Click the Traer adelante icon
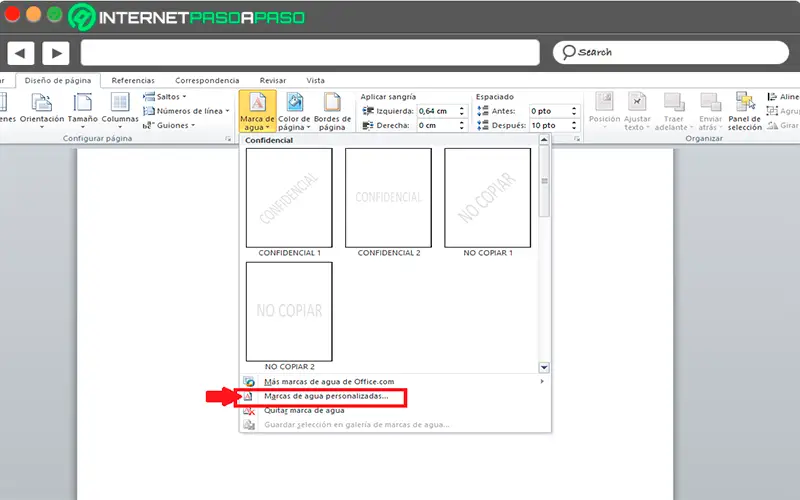The width and height of the screenshot is (800, 500). pyautogui.click(x=673, y=102)
